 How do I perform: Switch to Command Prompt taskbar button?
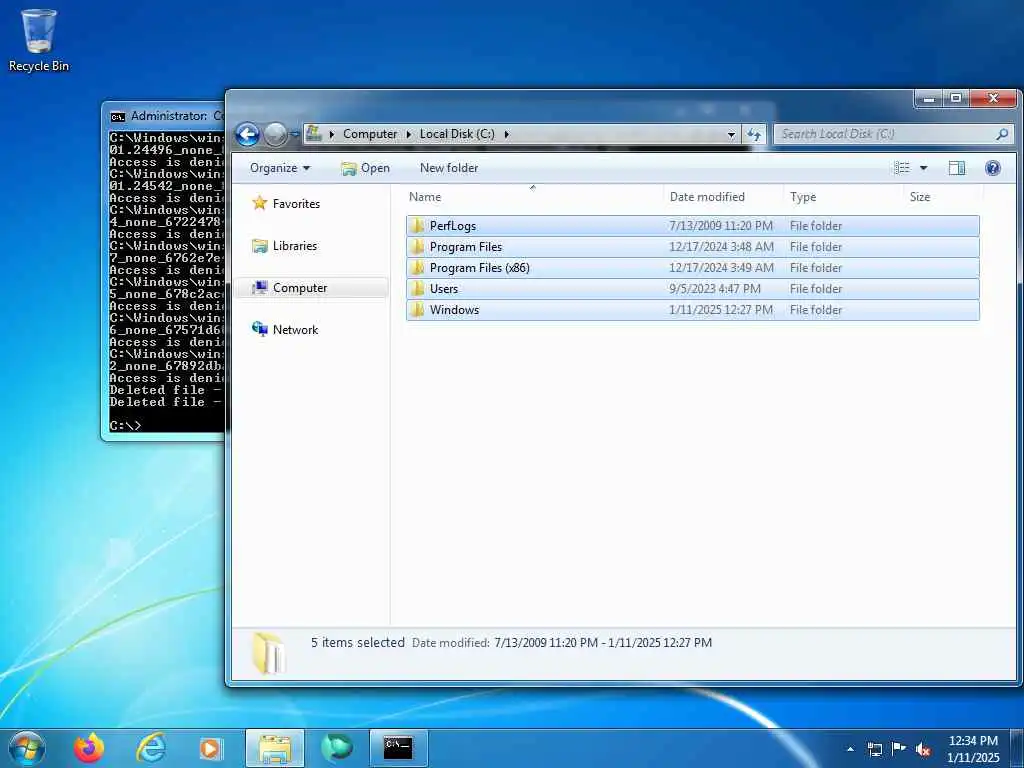(x=398, y=748)
